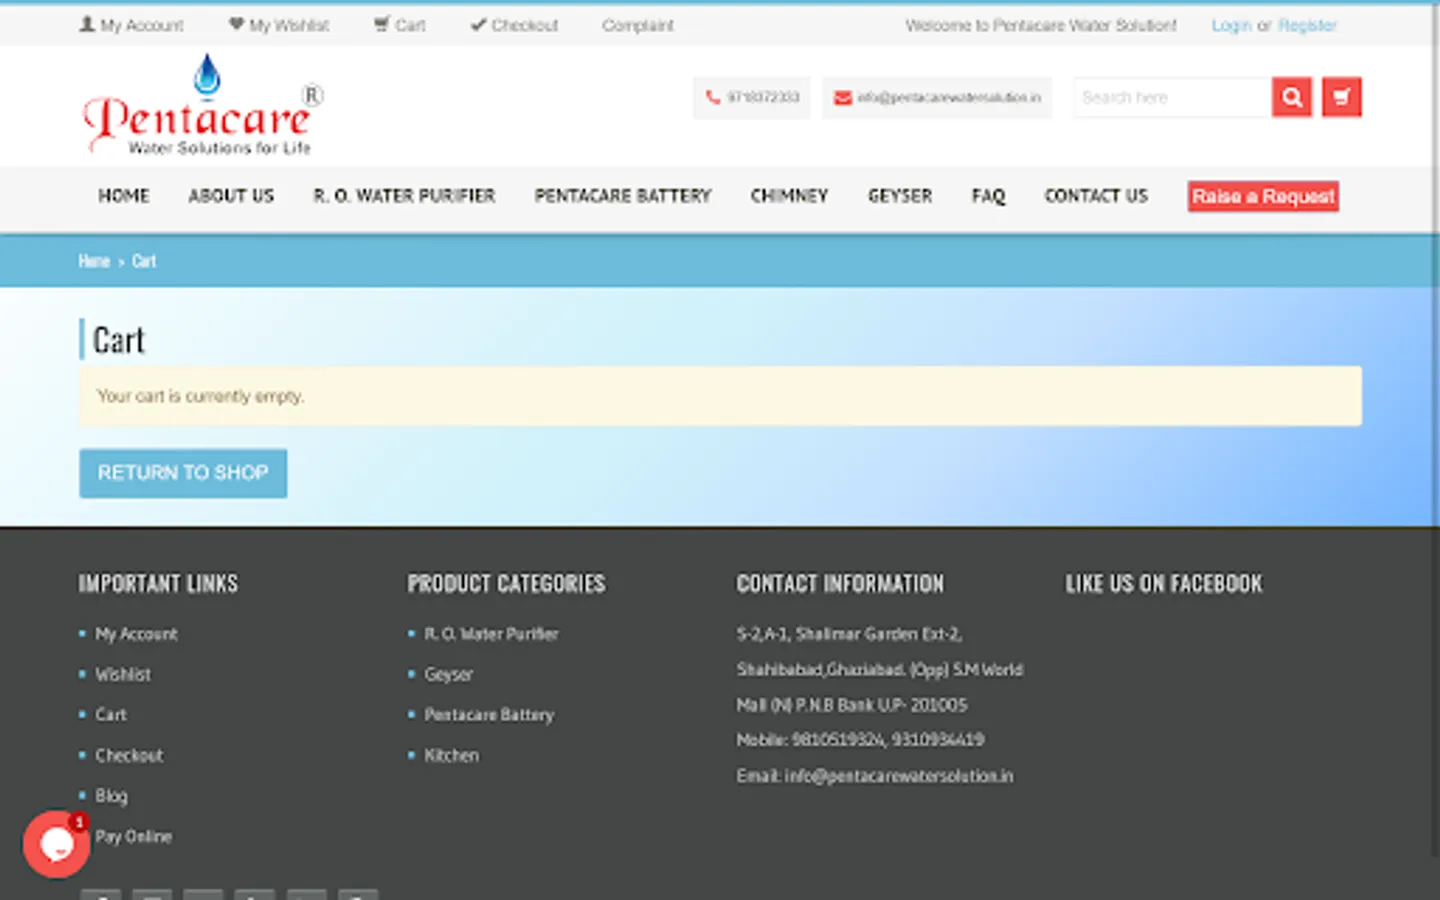Open footer R. O. Water Purifier category
The width and height of the screenshot is (1440, 900).
click(x=491, y=634)
